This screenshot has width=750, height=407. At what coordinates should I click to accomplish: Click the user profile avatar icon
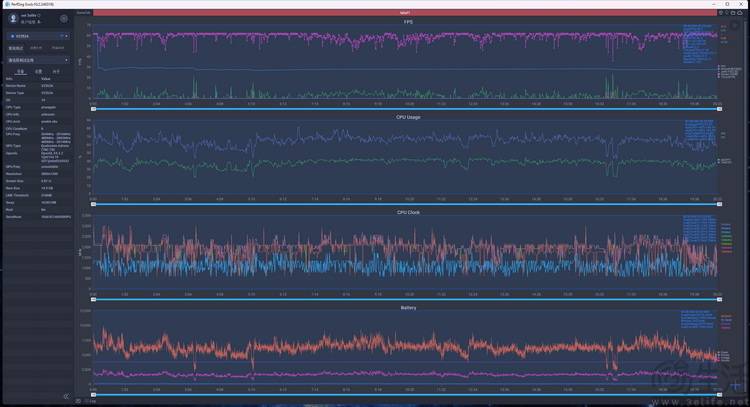pos(12,18)
